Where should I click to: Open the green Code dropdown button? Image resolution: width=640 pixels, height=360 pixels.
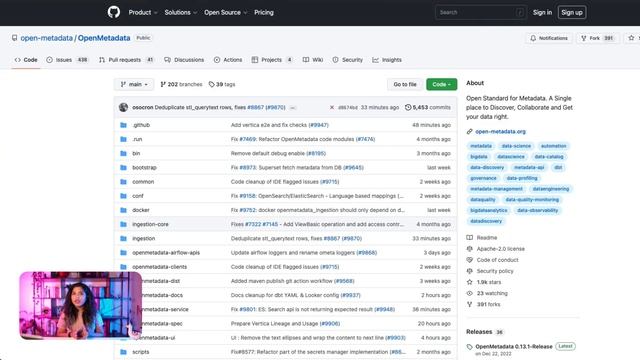[x=441, y=84]
